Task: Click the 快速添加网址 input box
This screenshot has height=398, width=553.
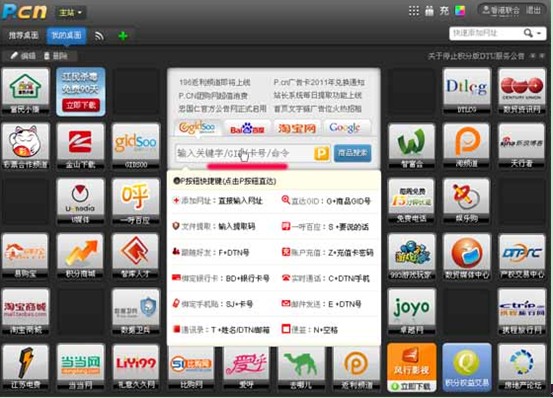Action: pyautogui.click(x=486, y=33)
